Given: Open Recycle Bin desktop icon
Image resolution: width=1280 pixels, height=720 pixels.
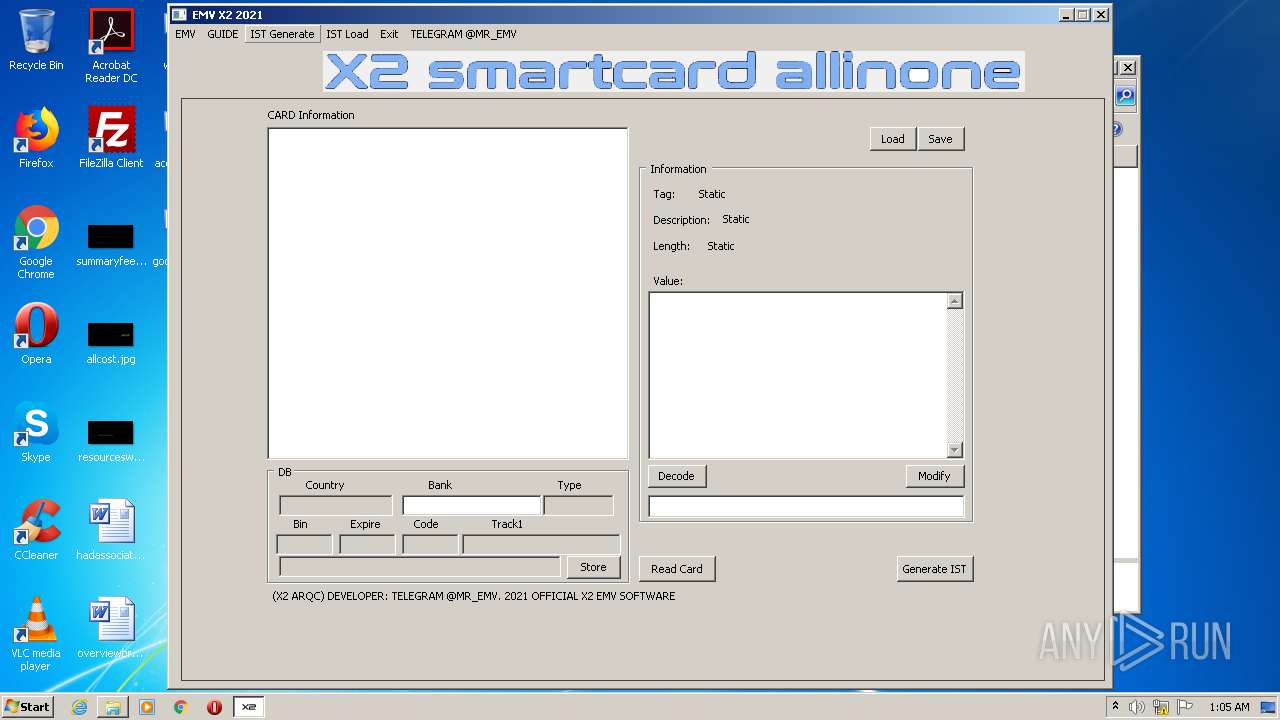Looking at the screenshot, I should 36,40.
